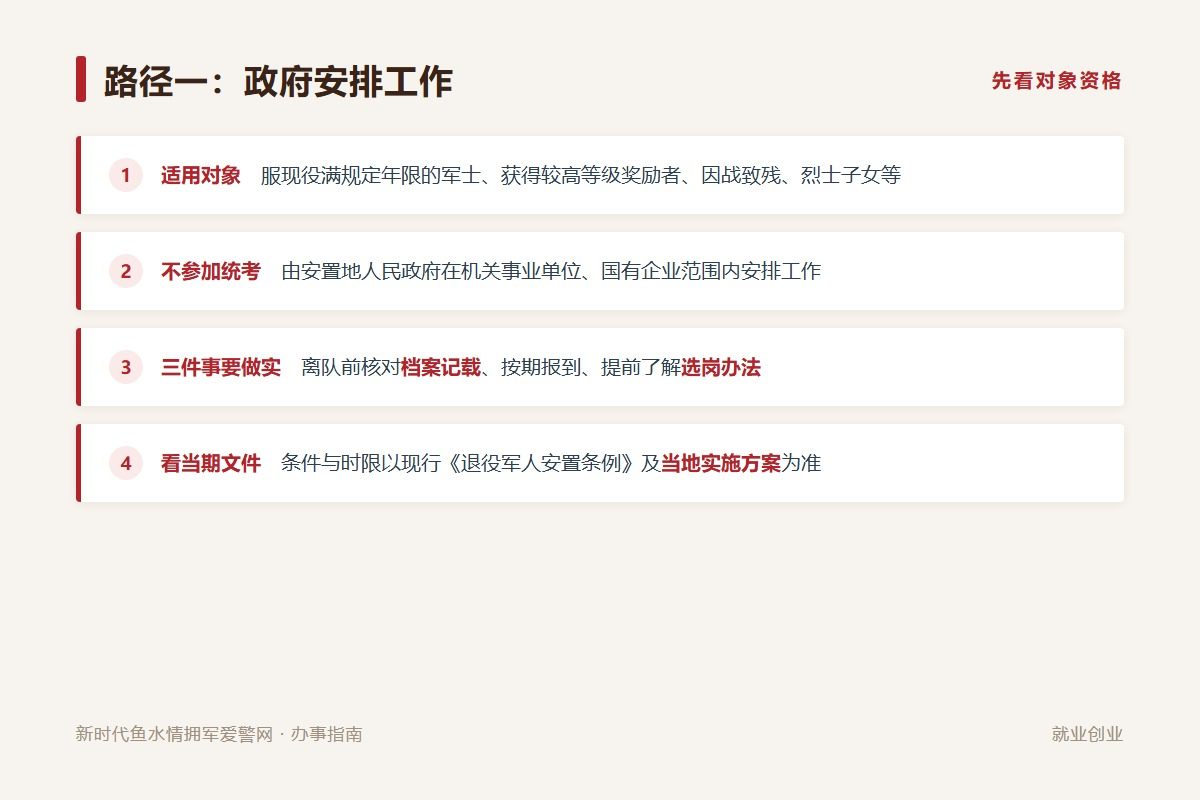The image size is (1200, 800).
Task: Select the 看当期文件 heading
Action: (211, 463)
